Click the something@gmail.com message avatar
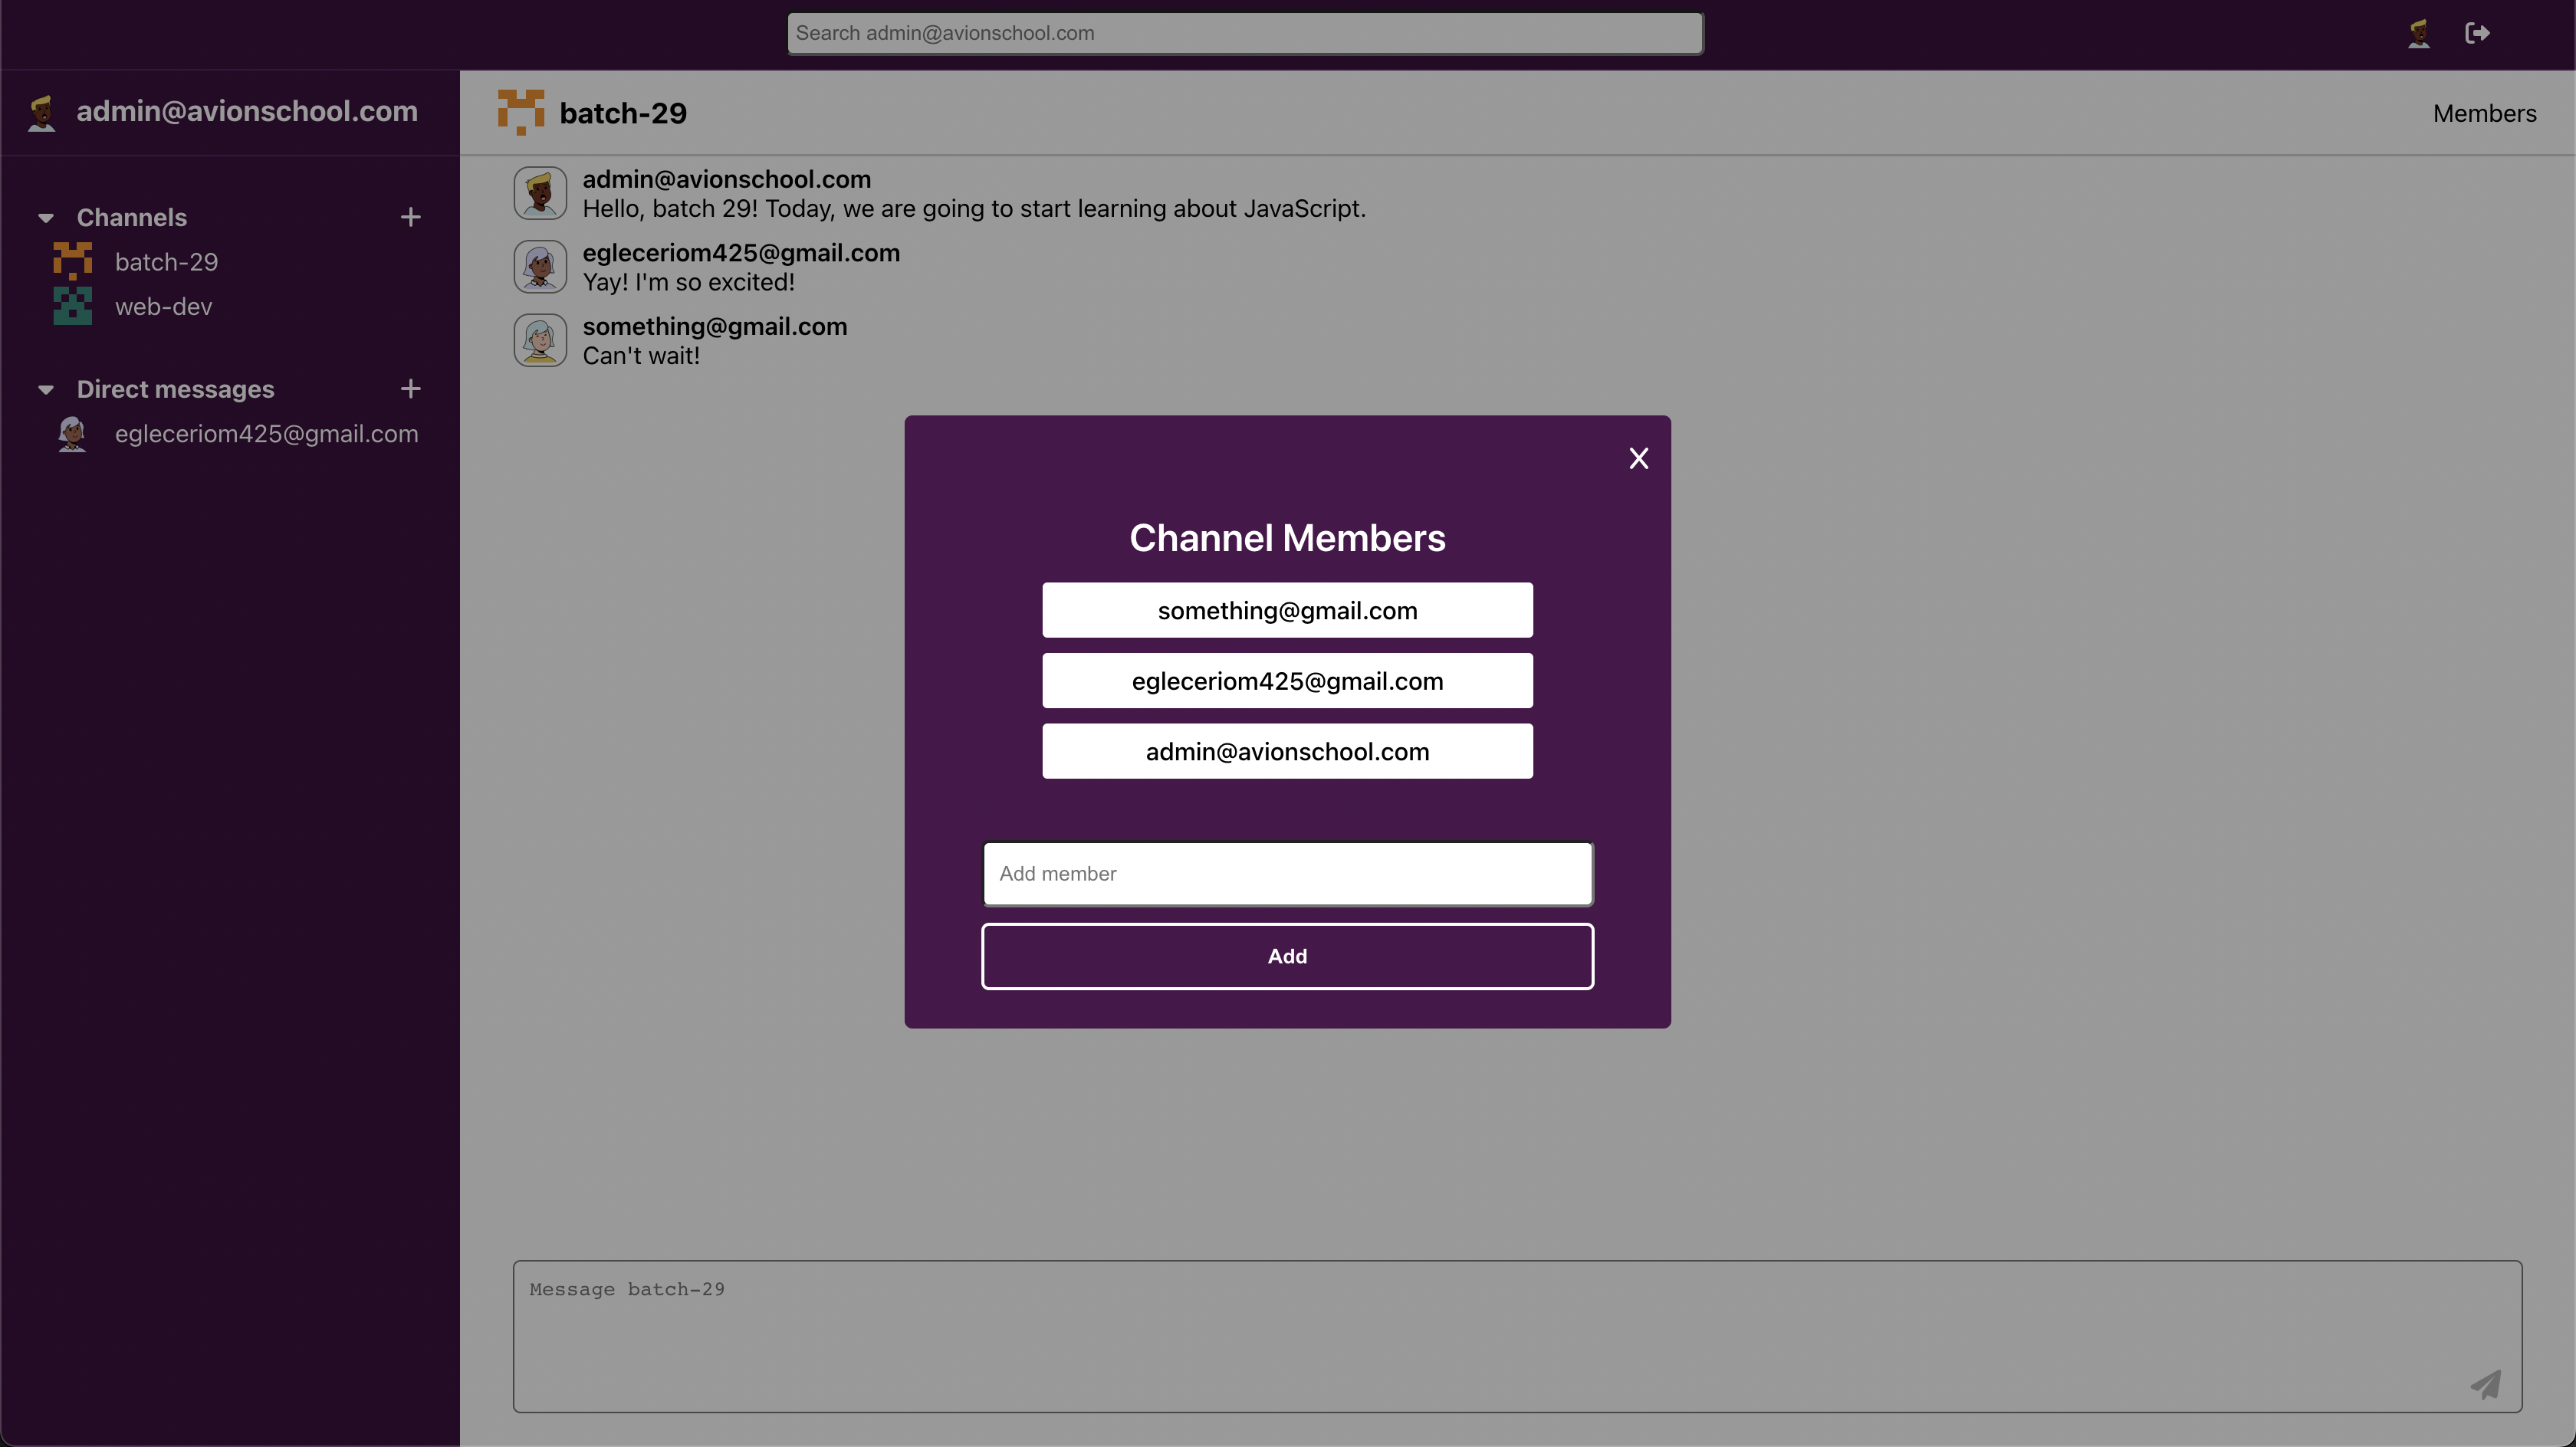The width and height of the screenshot is (2576, 1447). coord(540,340)
